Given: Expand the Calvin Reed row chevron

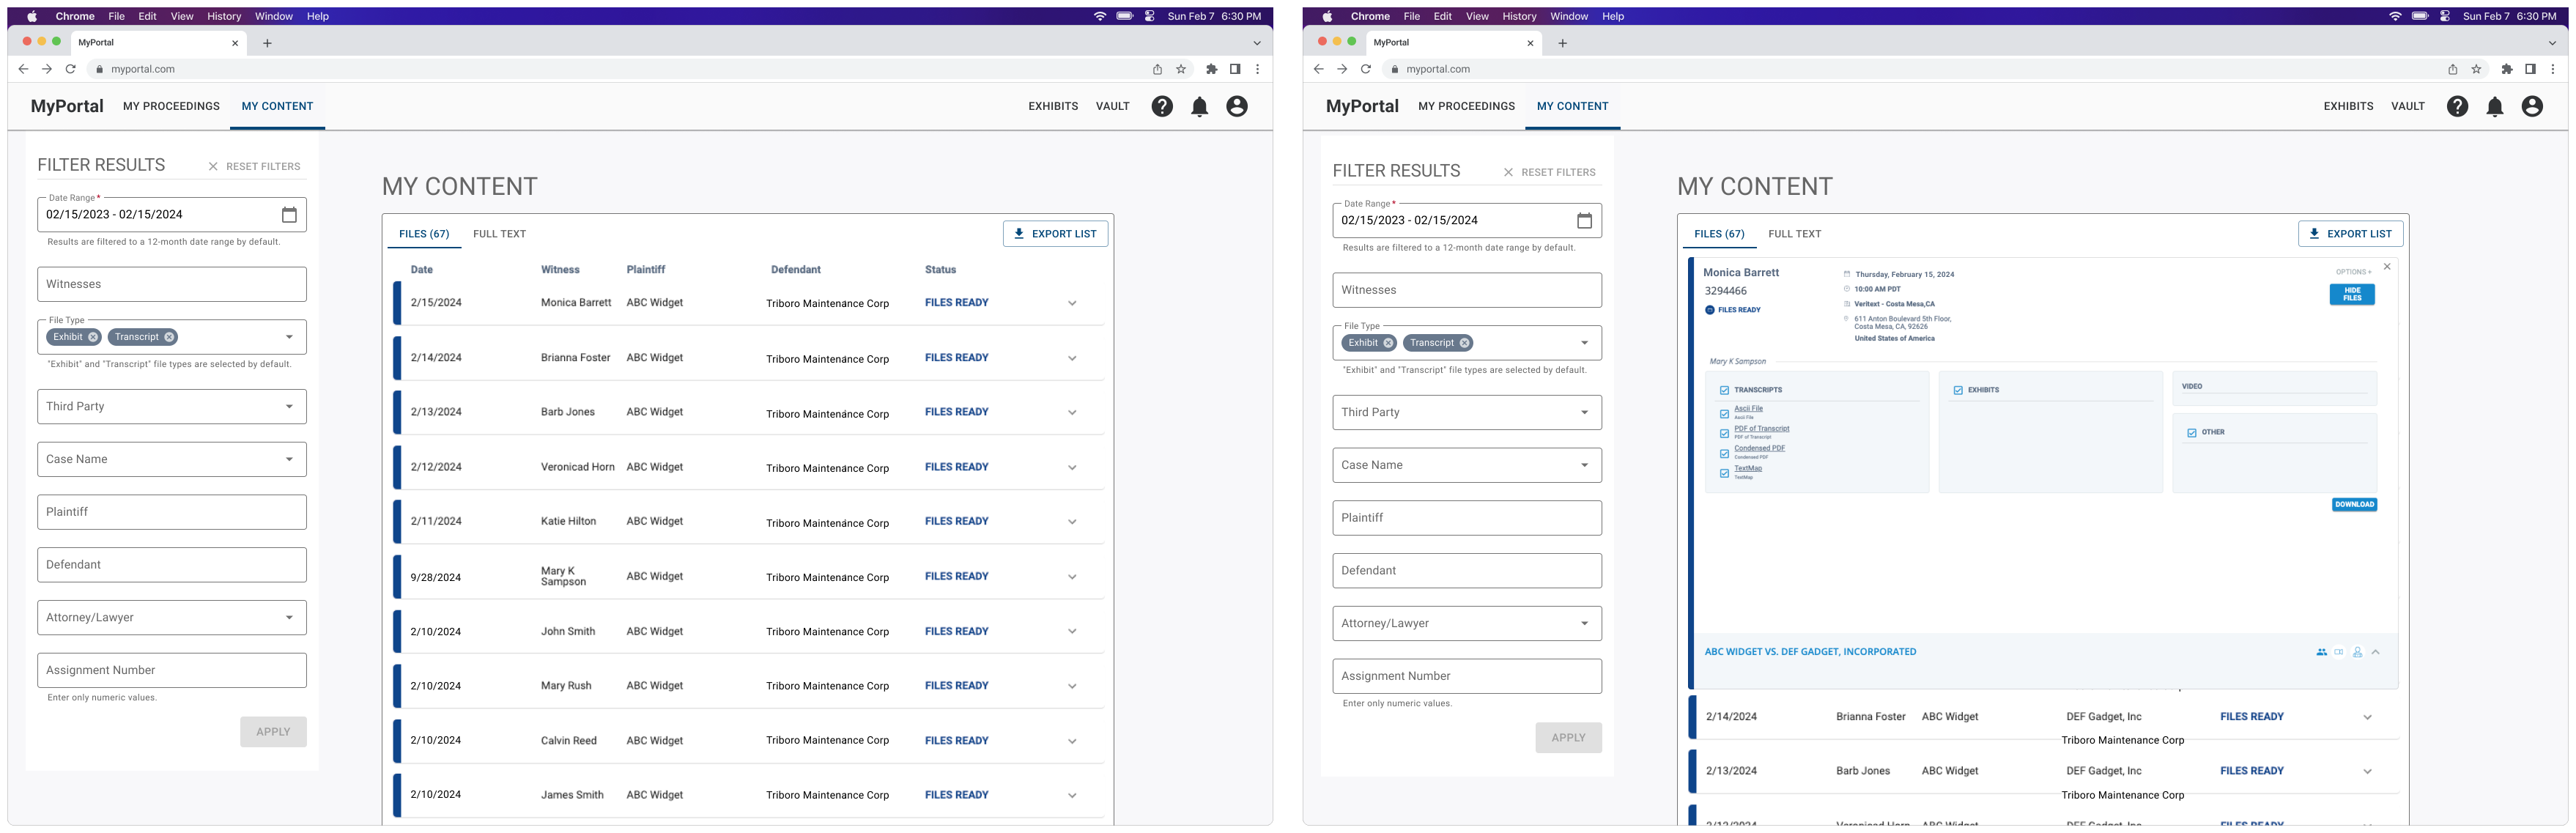Looking at the screenshot, I should coord(1072,741).
